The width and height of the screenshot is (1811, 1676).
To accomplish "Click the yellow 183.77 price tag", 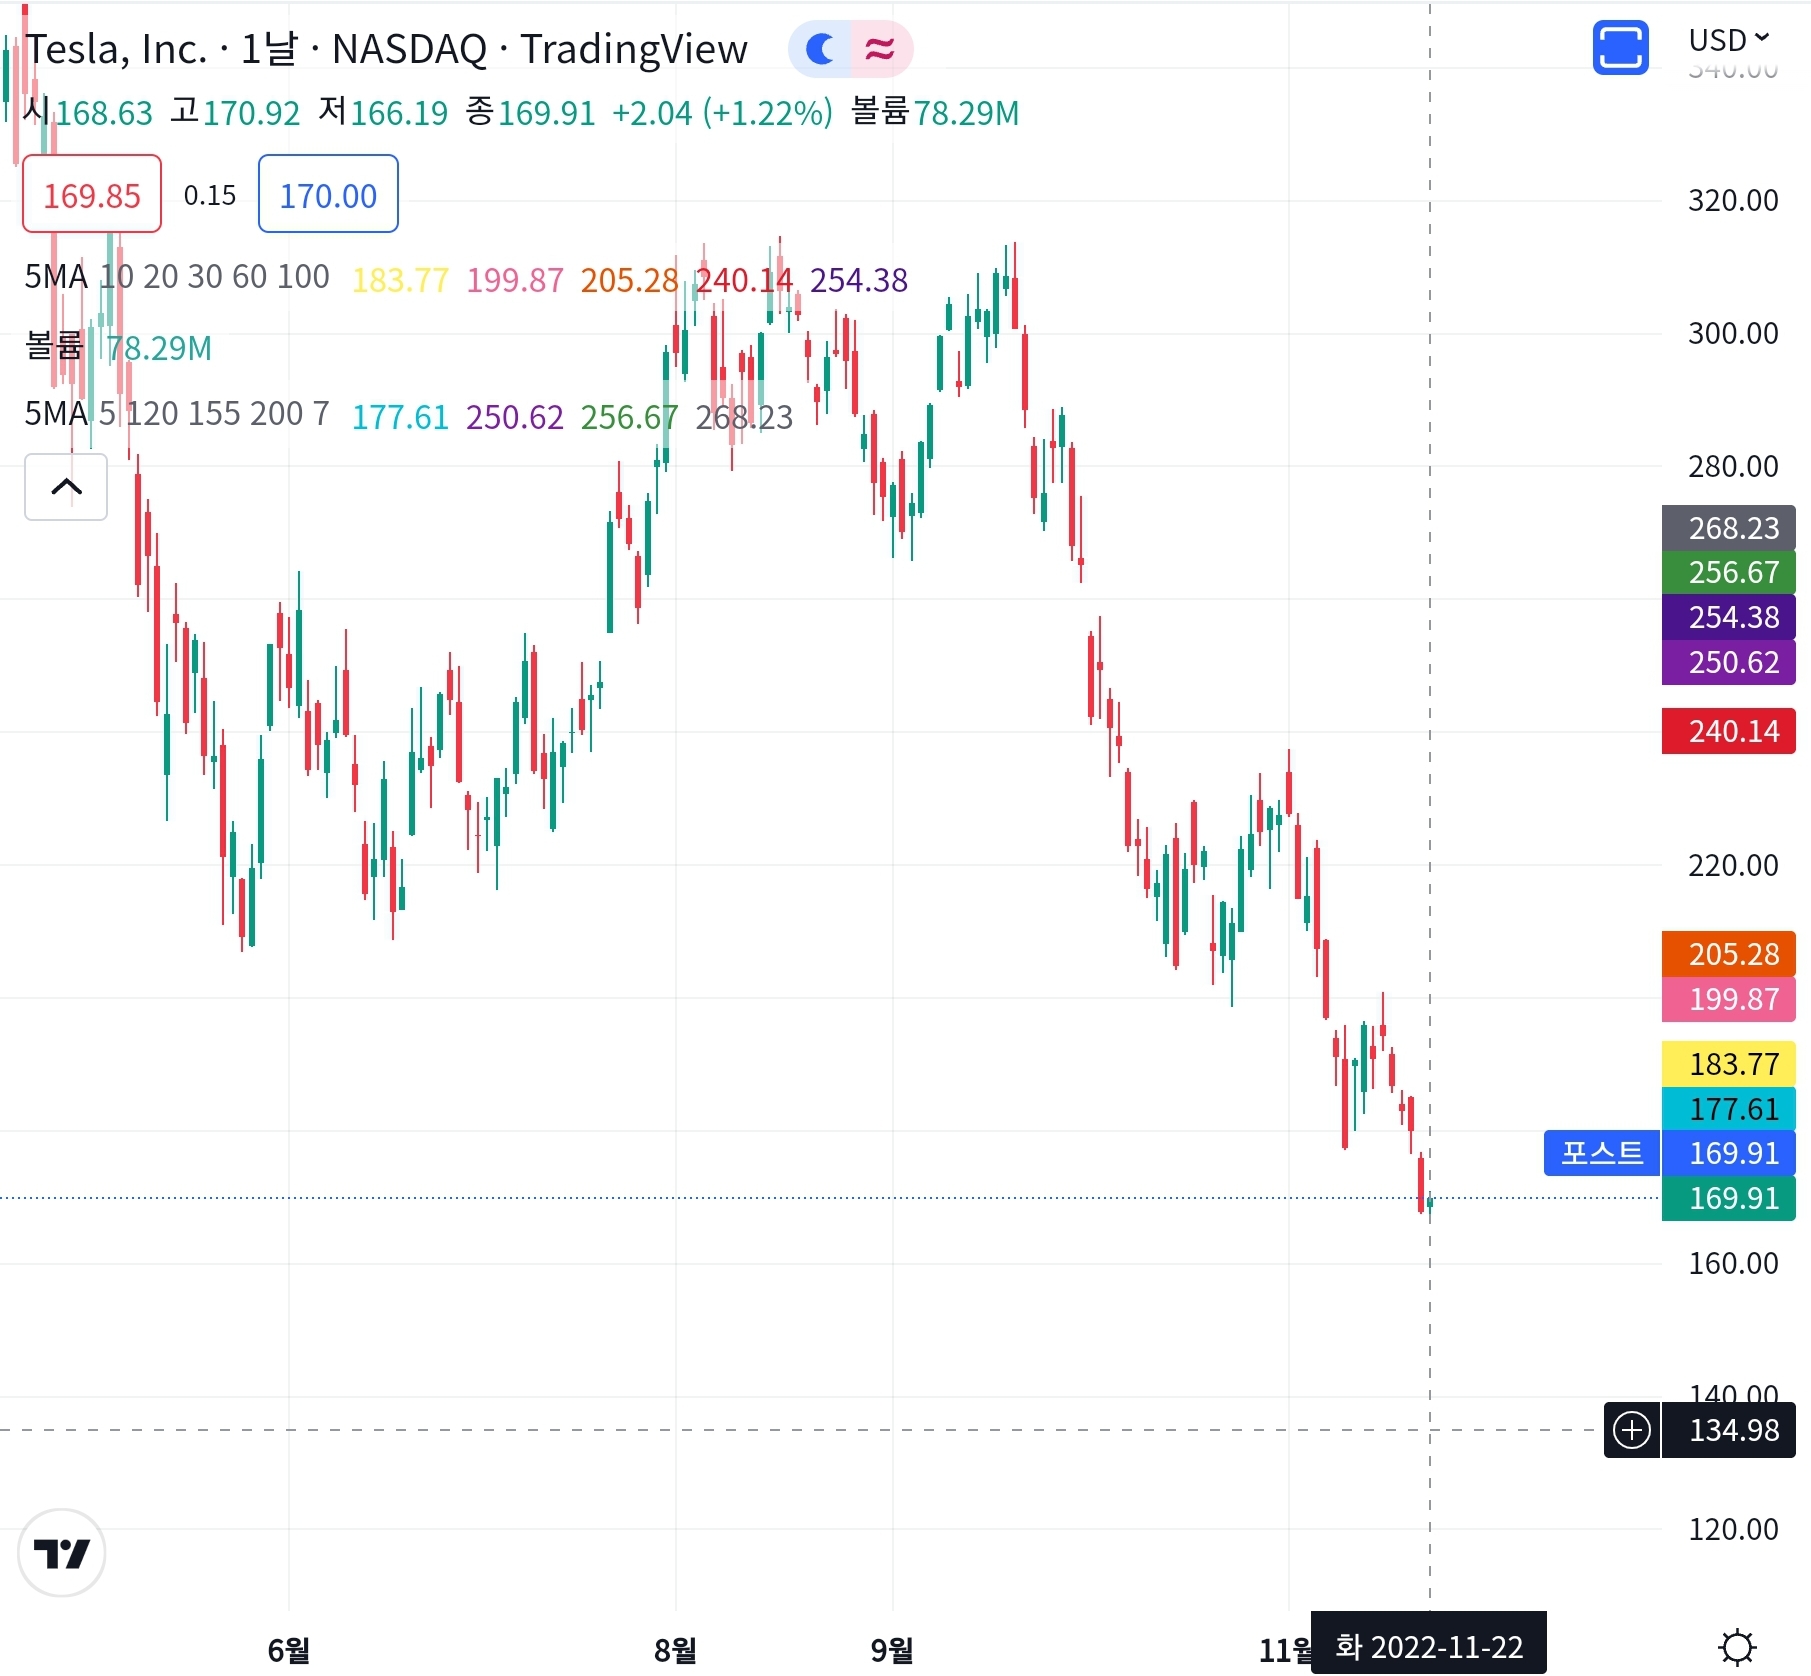I will point(1729,1064).
